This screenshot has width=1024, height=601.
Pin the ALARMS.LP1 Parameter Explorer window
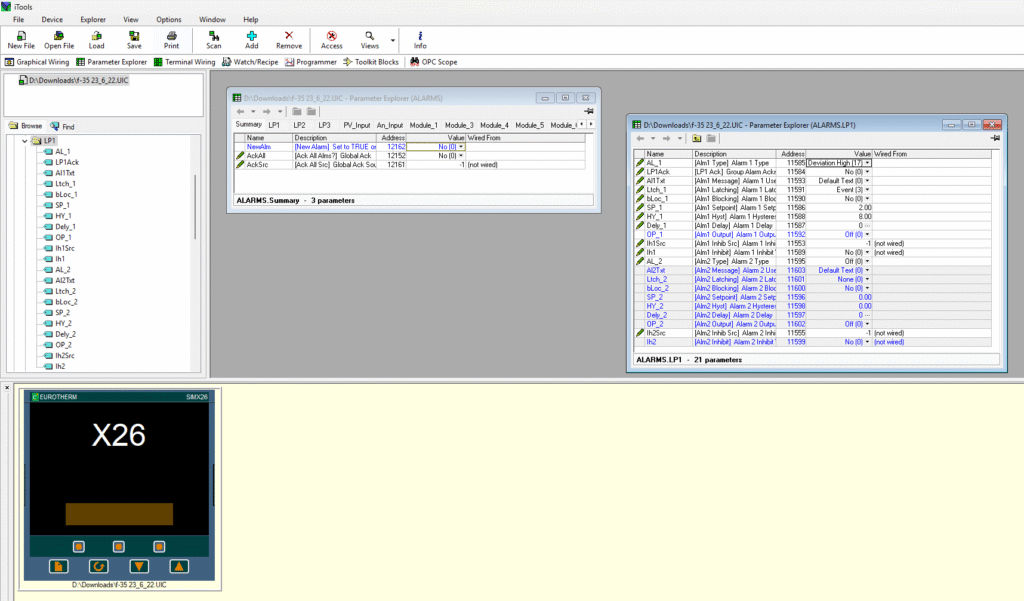(996, 138)
